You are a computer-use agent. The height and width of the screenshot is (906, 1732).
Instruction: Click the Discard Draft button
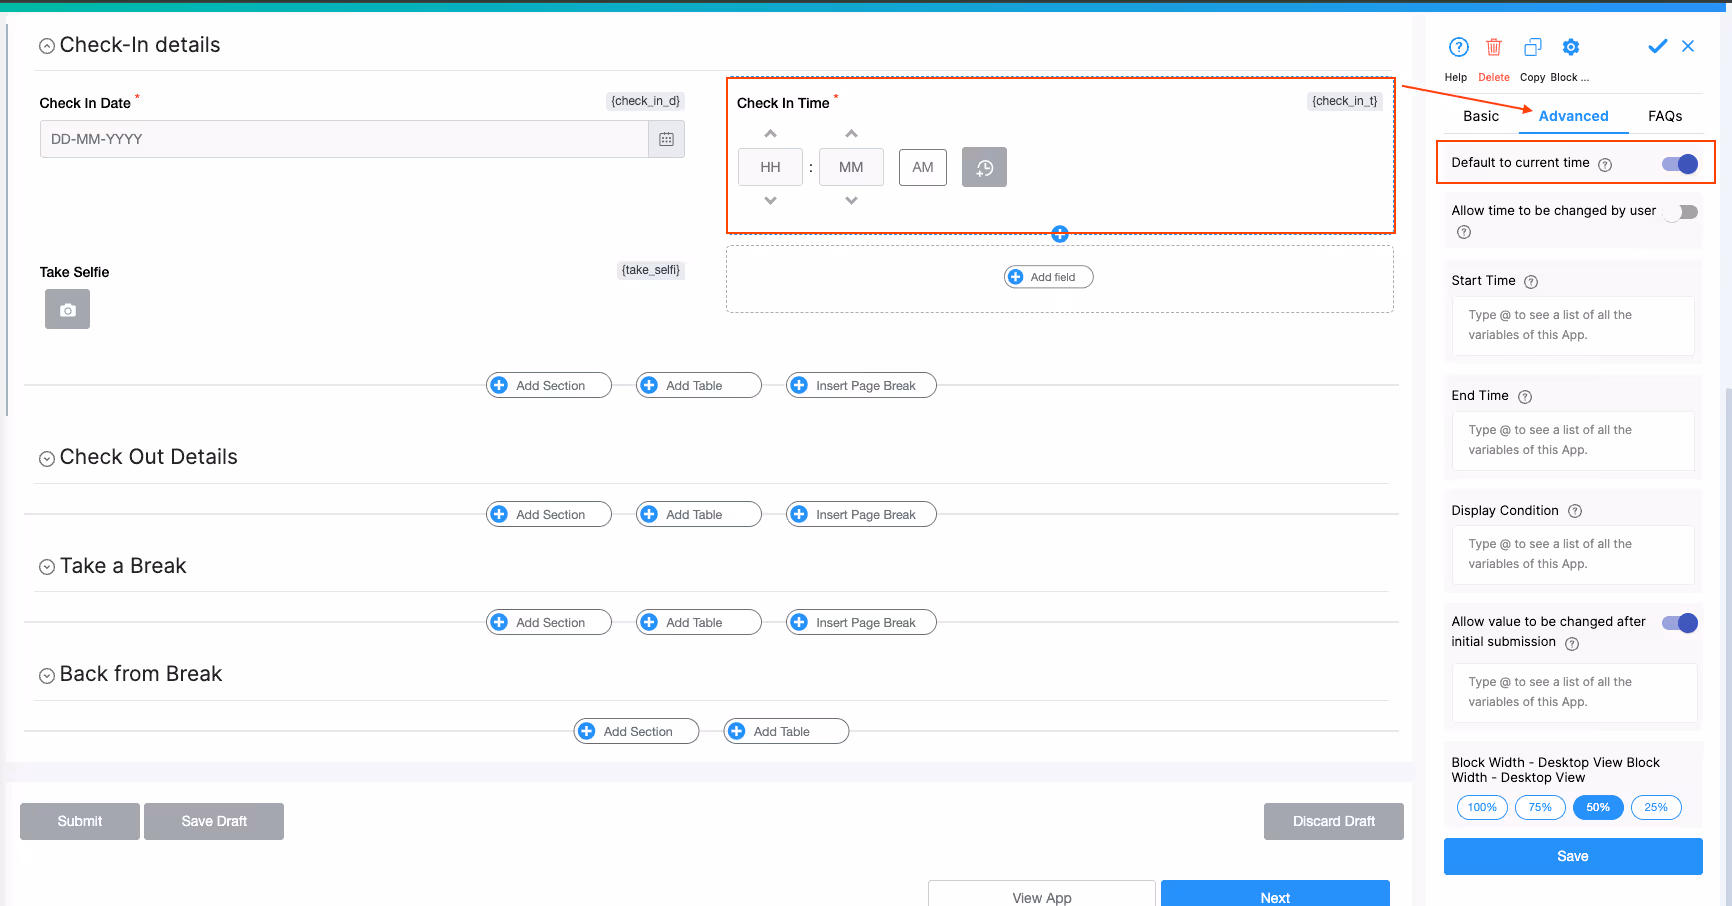tap(1334, 821)
